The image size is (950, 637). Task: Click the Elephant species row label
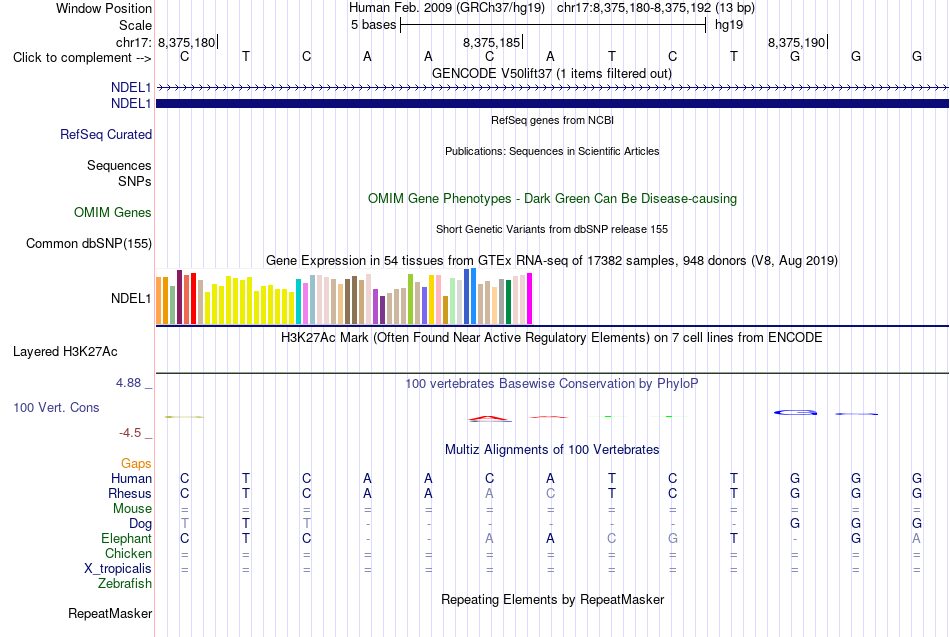pyautogui.click(x=126, y=538)
